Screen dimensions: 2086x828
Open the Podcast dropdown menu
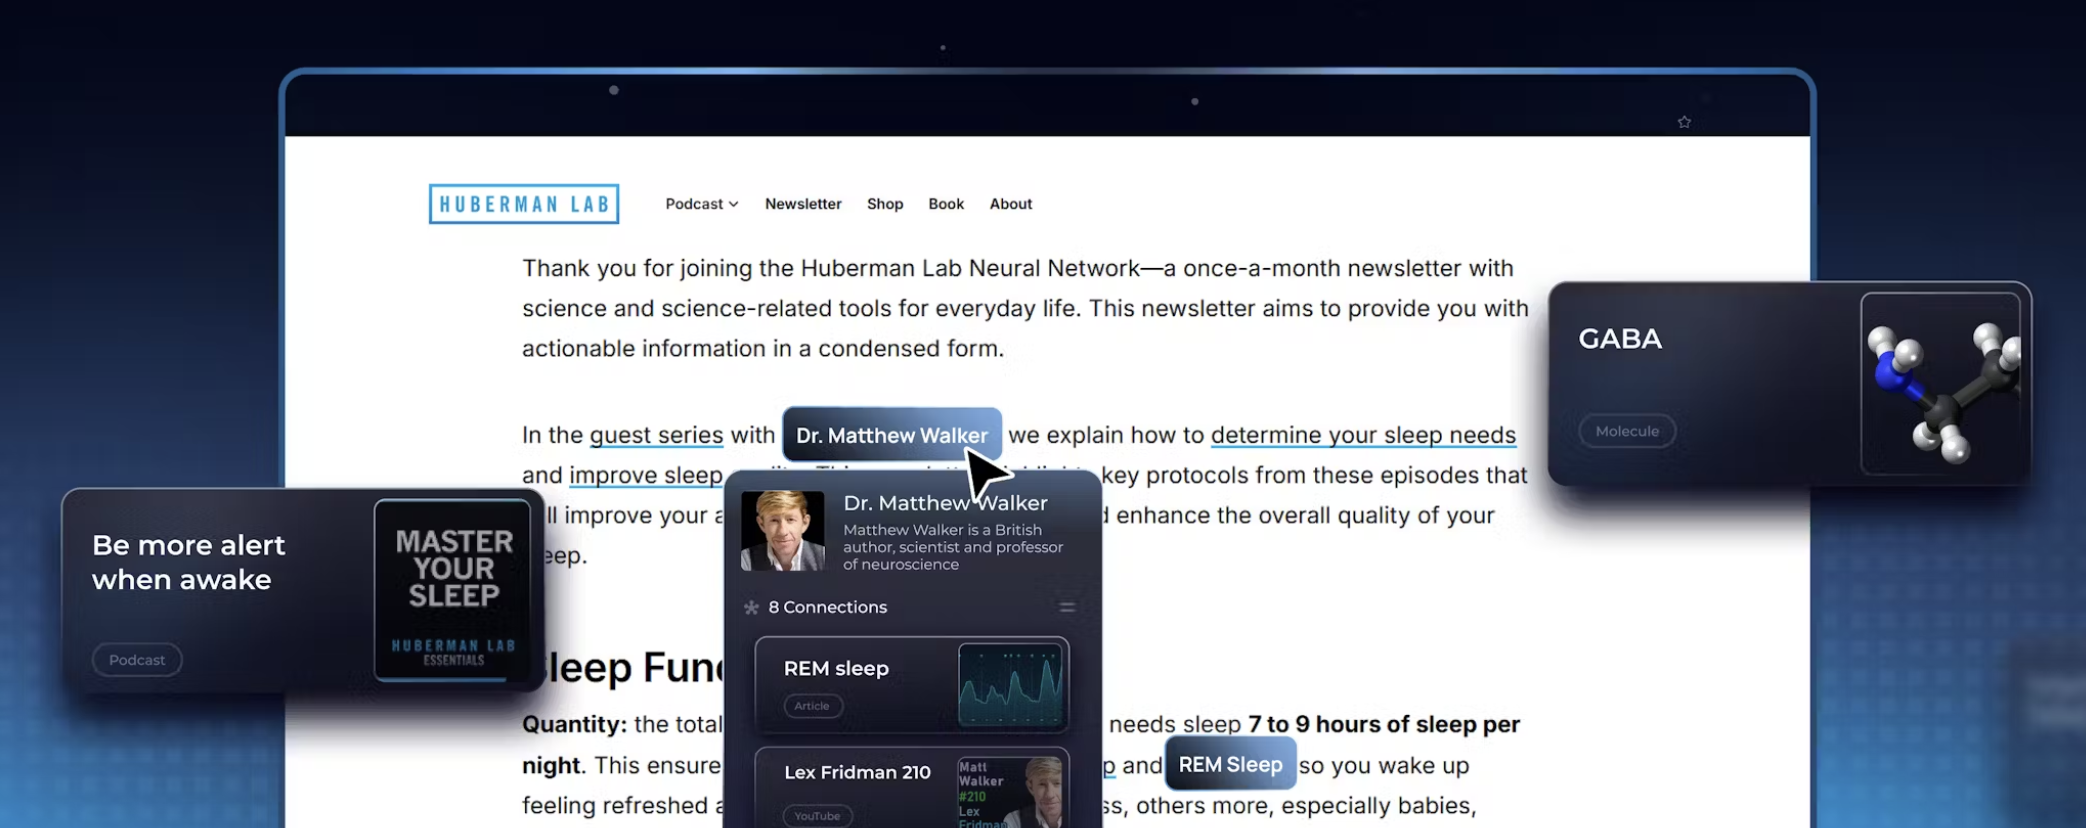(702, 204)
